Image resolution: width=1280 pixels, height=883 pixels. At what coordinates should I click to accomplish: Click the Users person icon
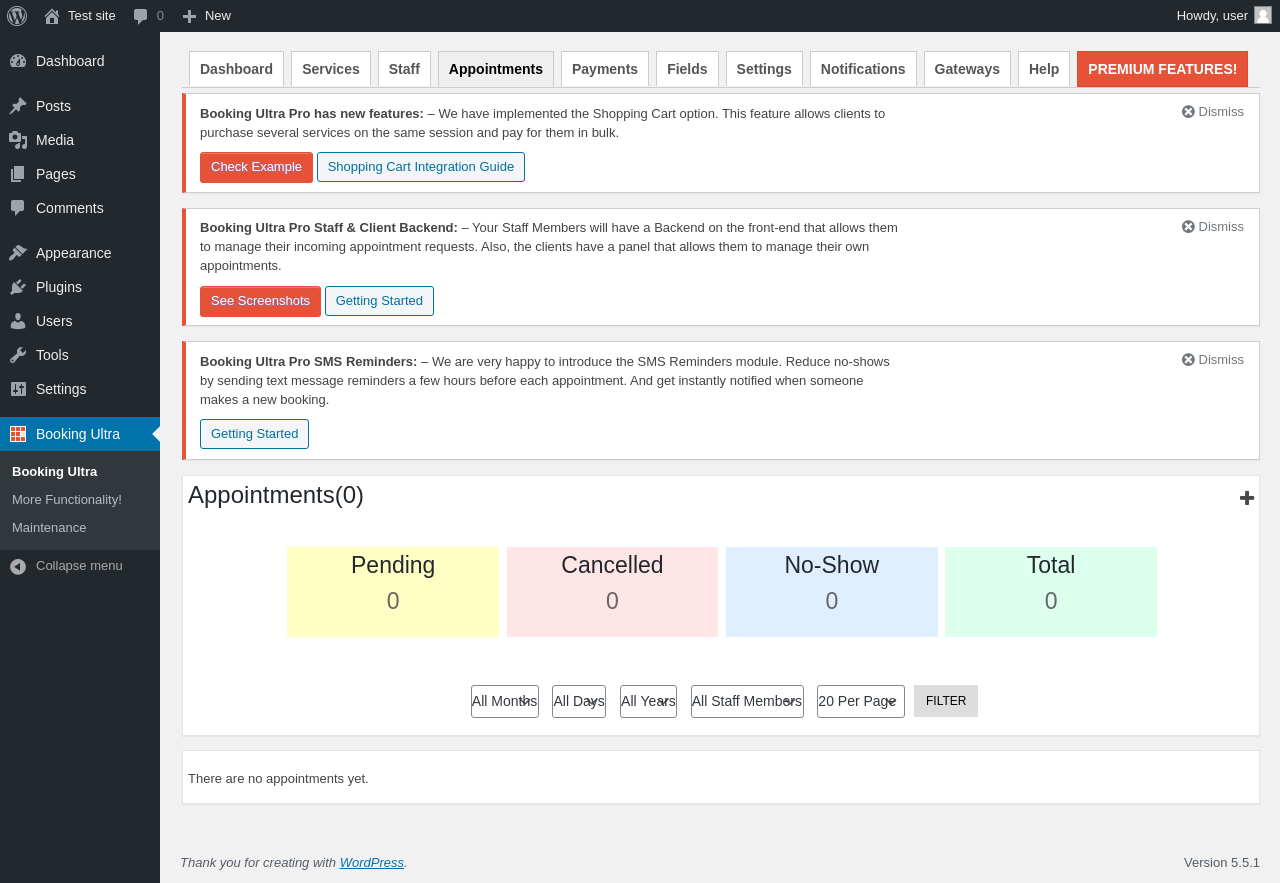pyautogui.click(x=18, y=321)
